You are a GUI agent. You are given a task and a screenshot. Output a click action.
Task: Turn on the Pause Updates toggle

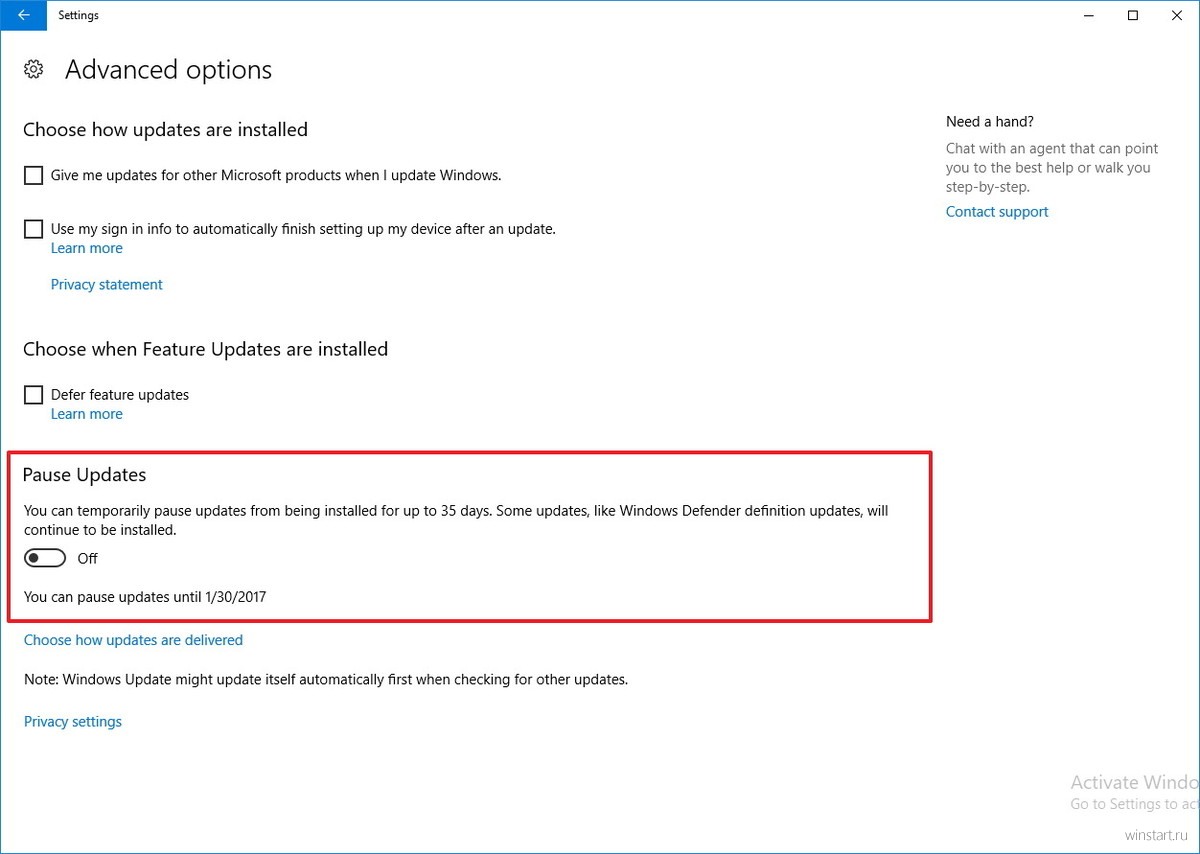45,558
